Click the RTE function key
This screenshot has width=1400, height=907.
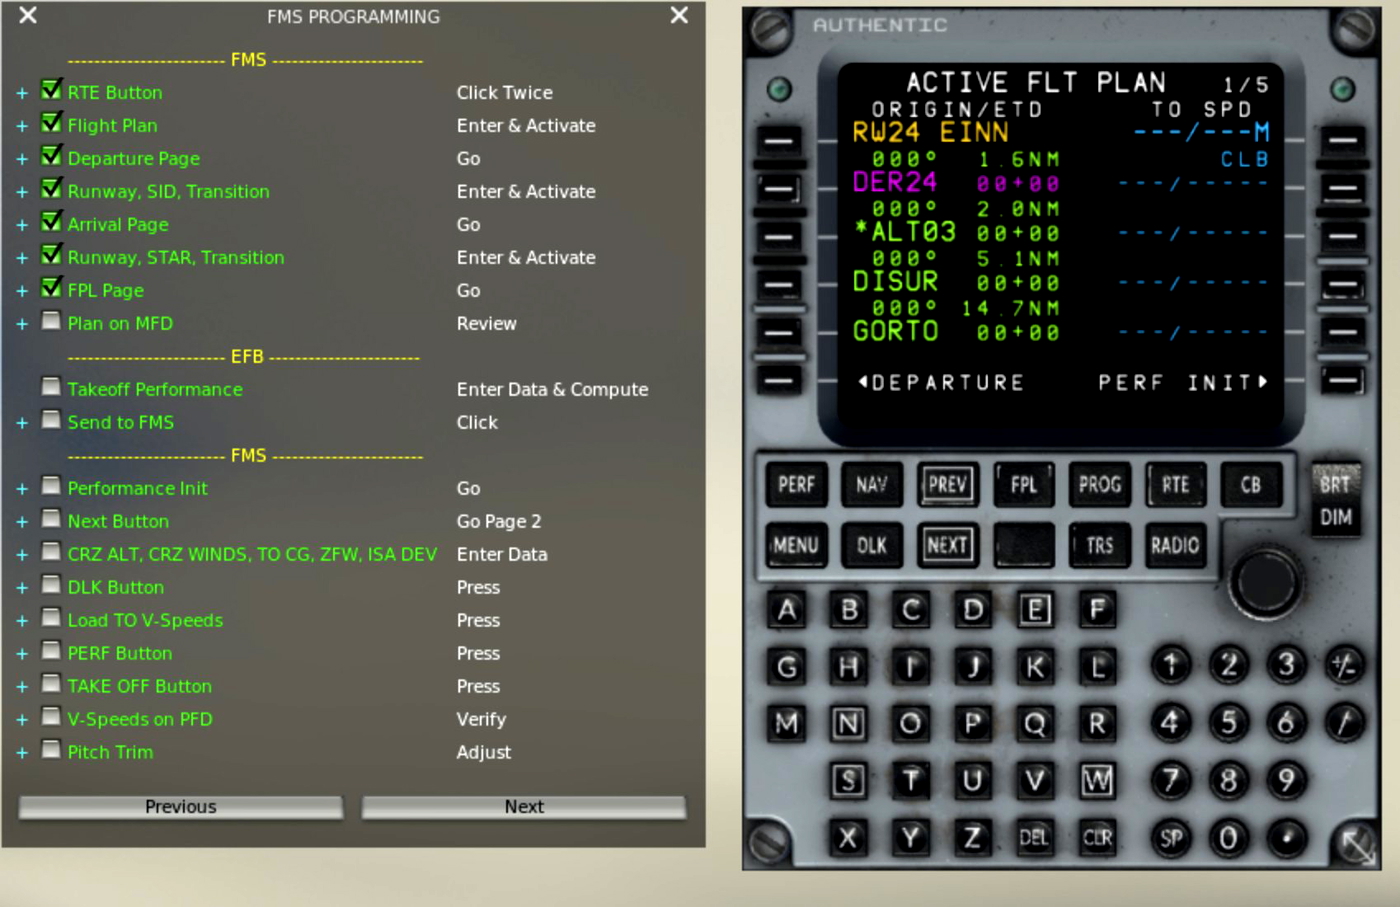click(x=1175, y=485)
